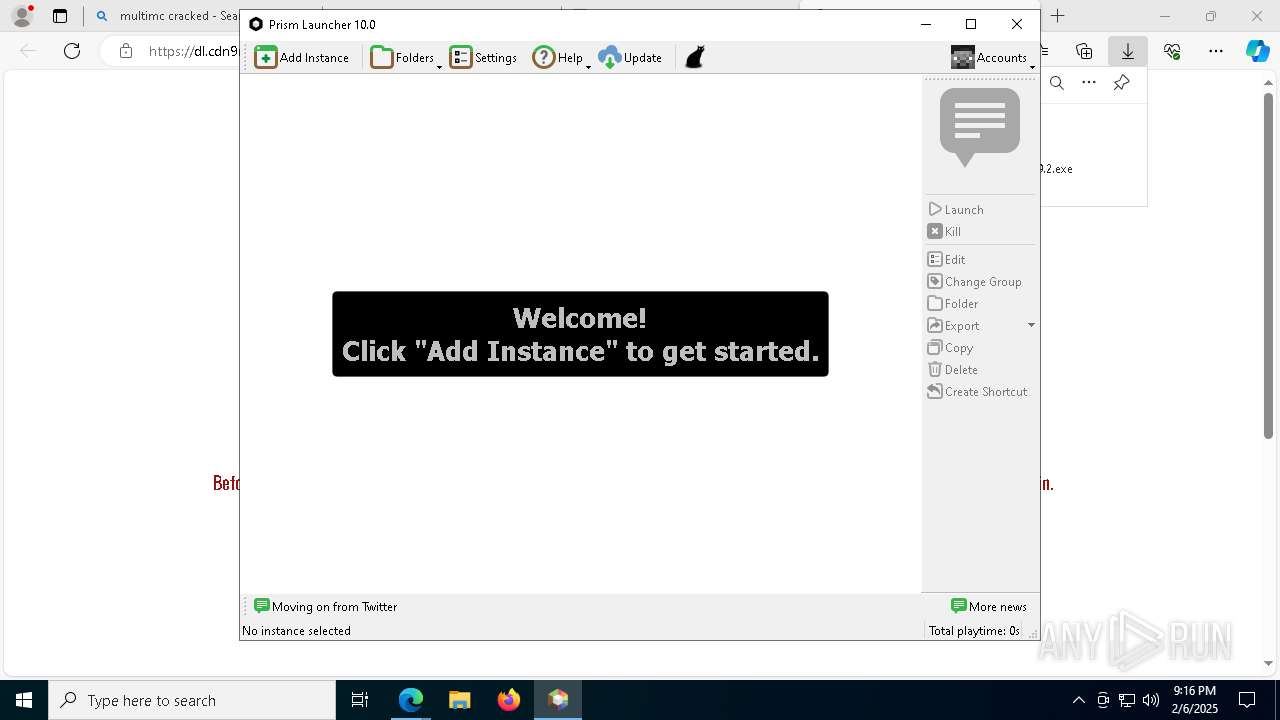
Task: Click the Launch action
Action: 956,209
